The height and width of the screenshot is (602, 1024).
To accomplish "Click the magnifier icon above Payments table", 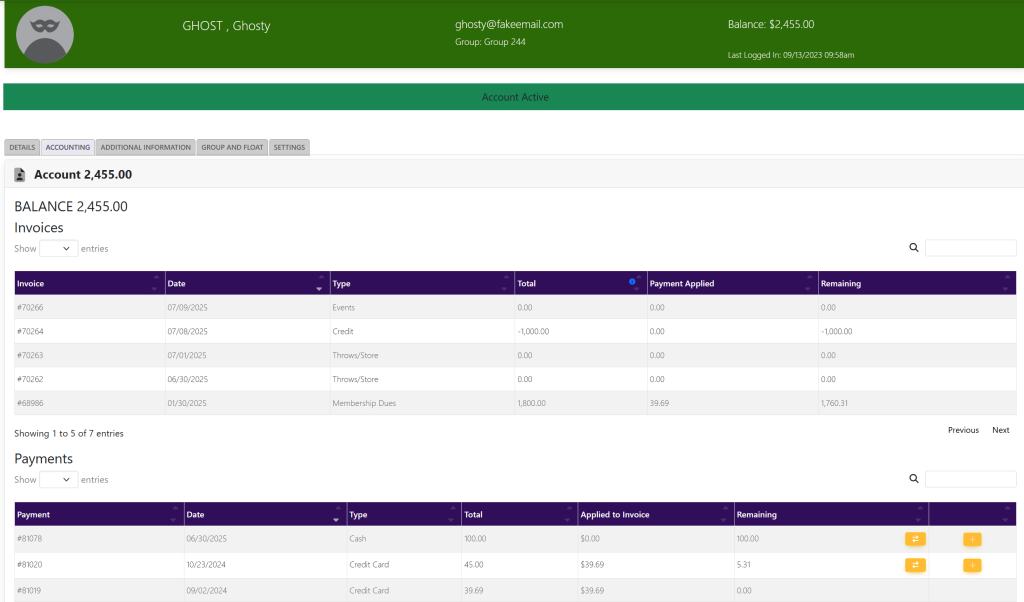I will click(913, 479).
